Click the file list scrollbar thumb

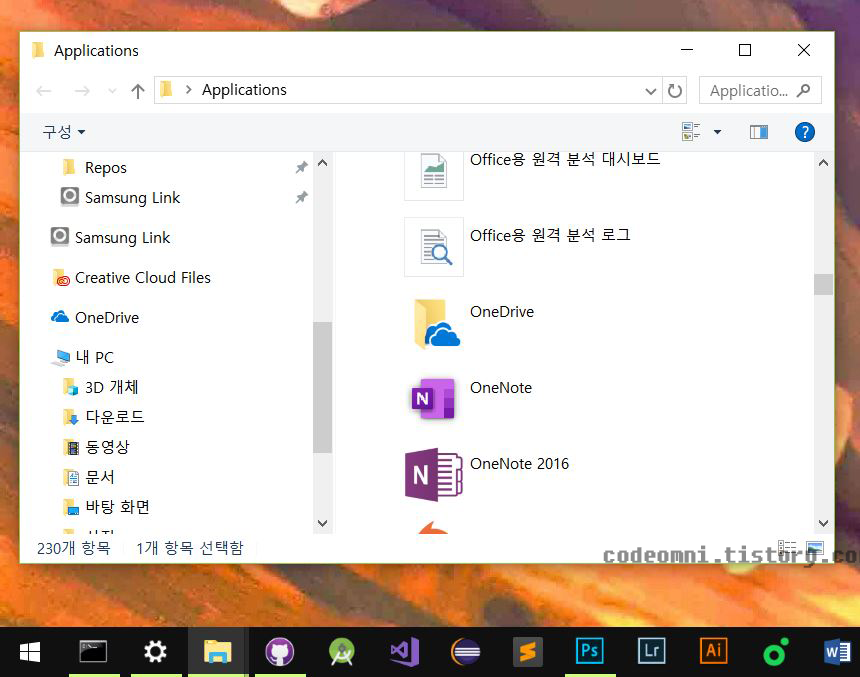click(823, 284)
